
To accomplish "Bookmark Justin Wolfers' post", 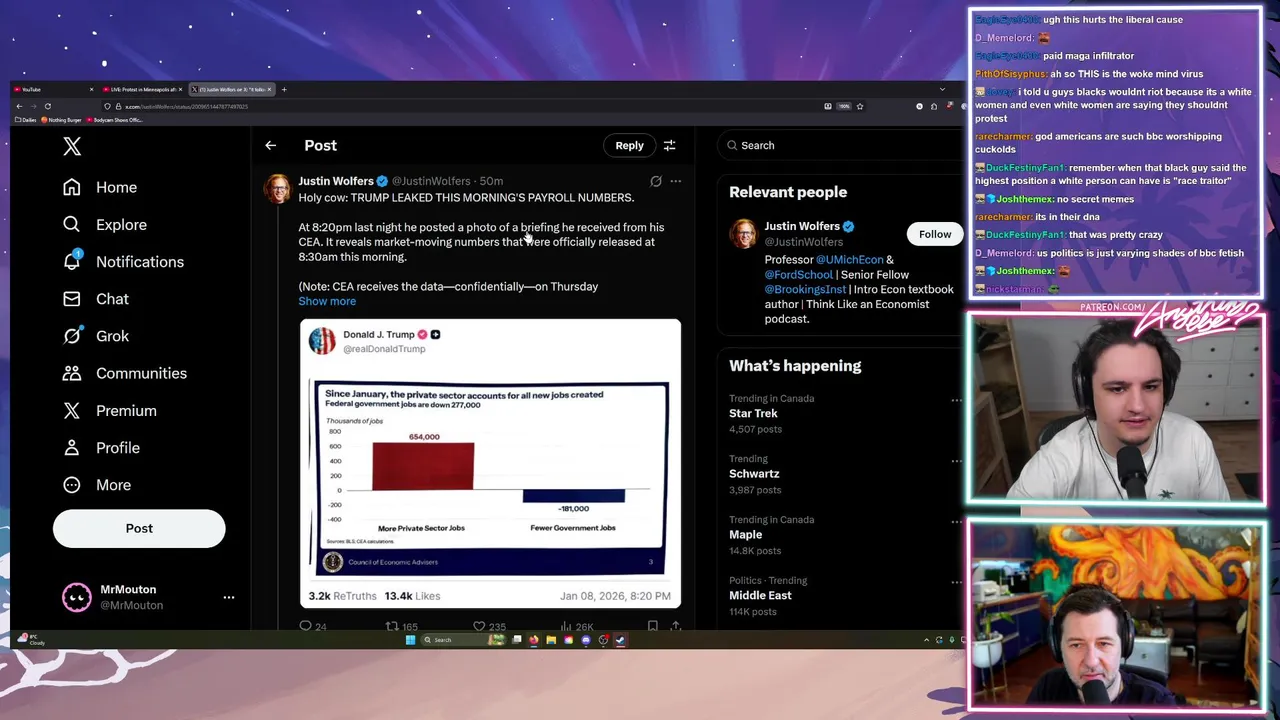I will click(x=652, y=626).
